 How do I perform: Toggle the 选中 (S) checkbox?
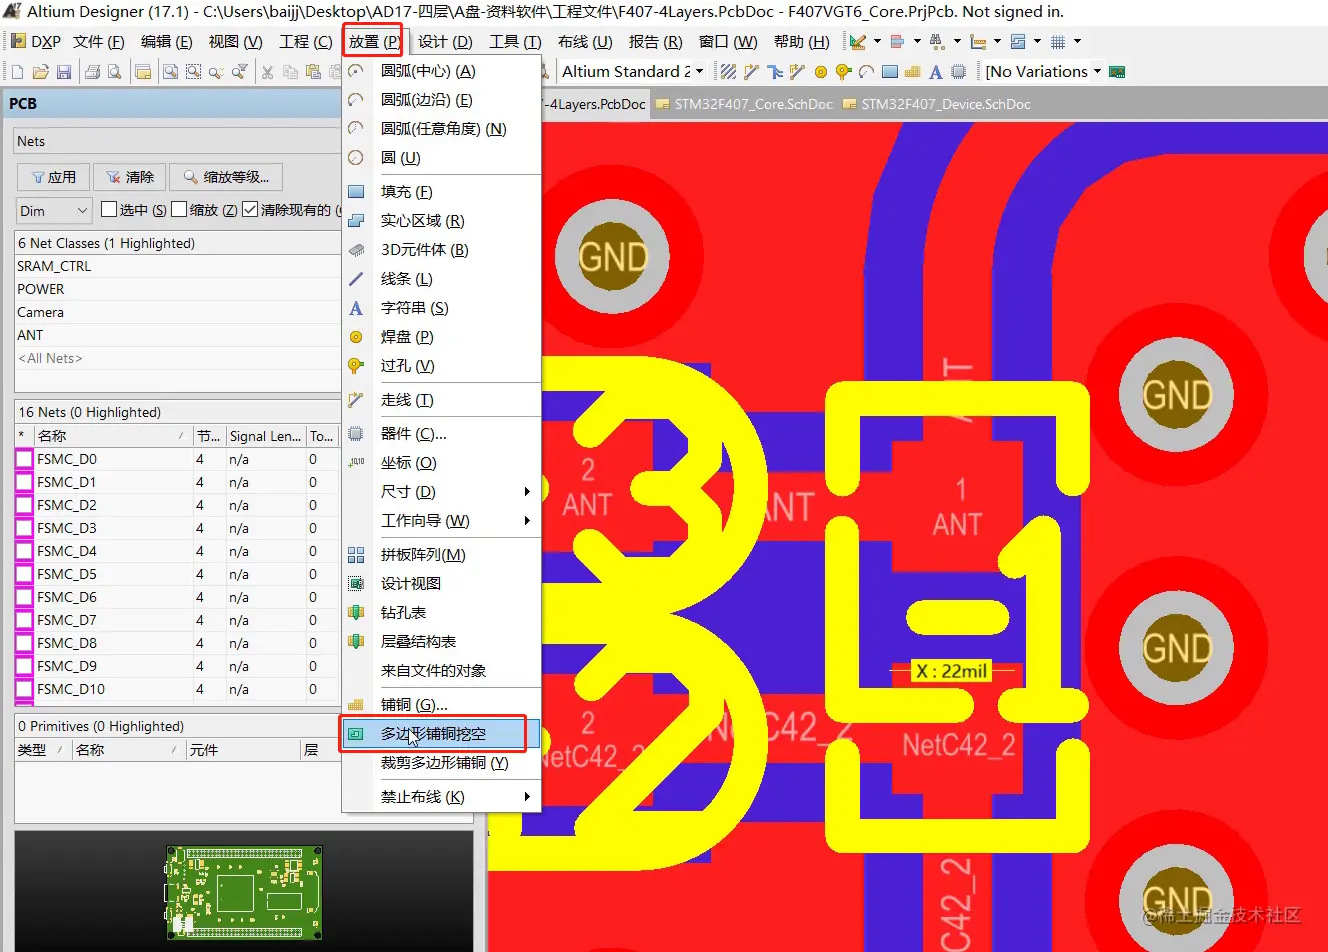pos(110,210)
